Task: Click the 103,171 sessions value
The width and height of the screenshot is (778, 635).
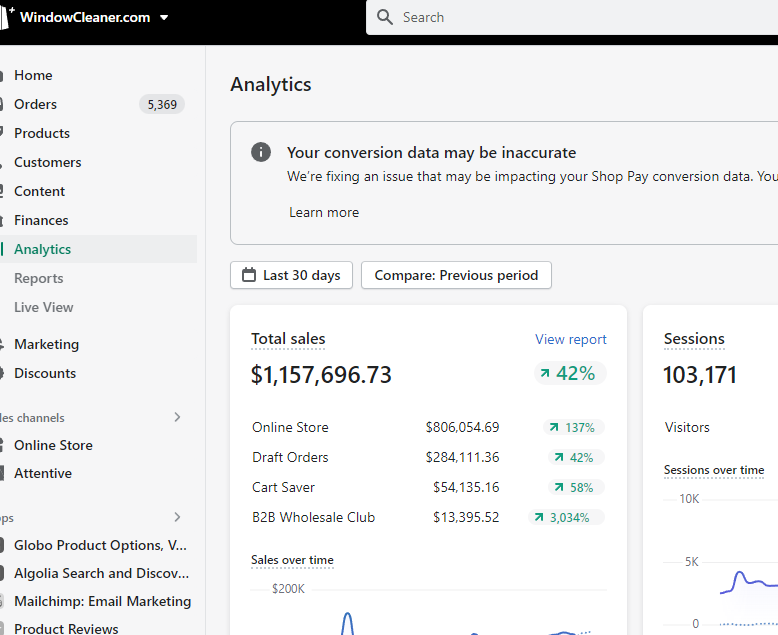Action: [700, 375]
